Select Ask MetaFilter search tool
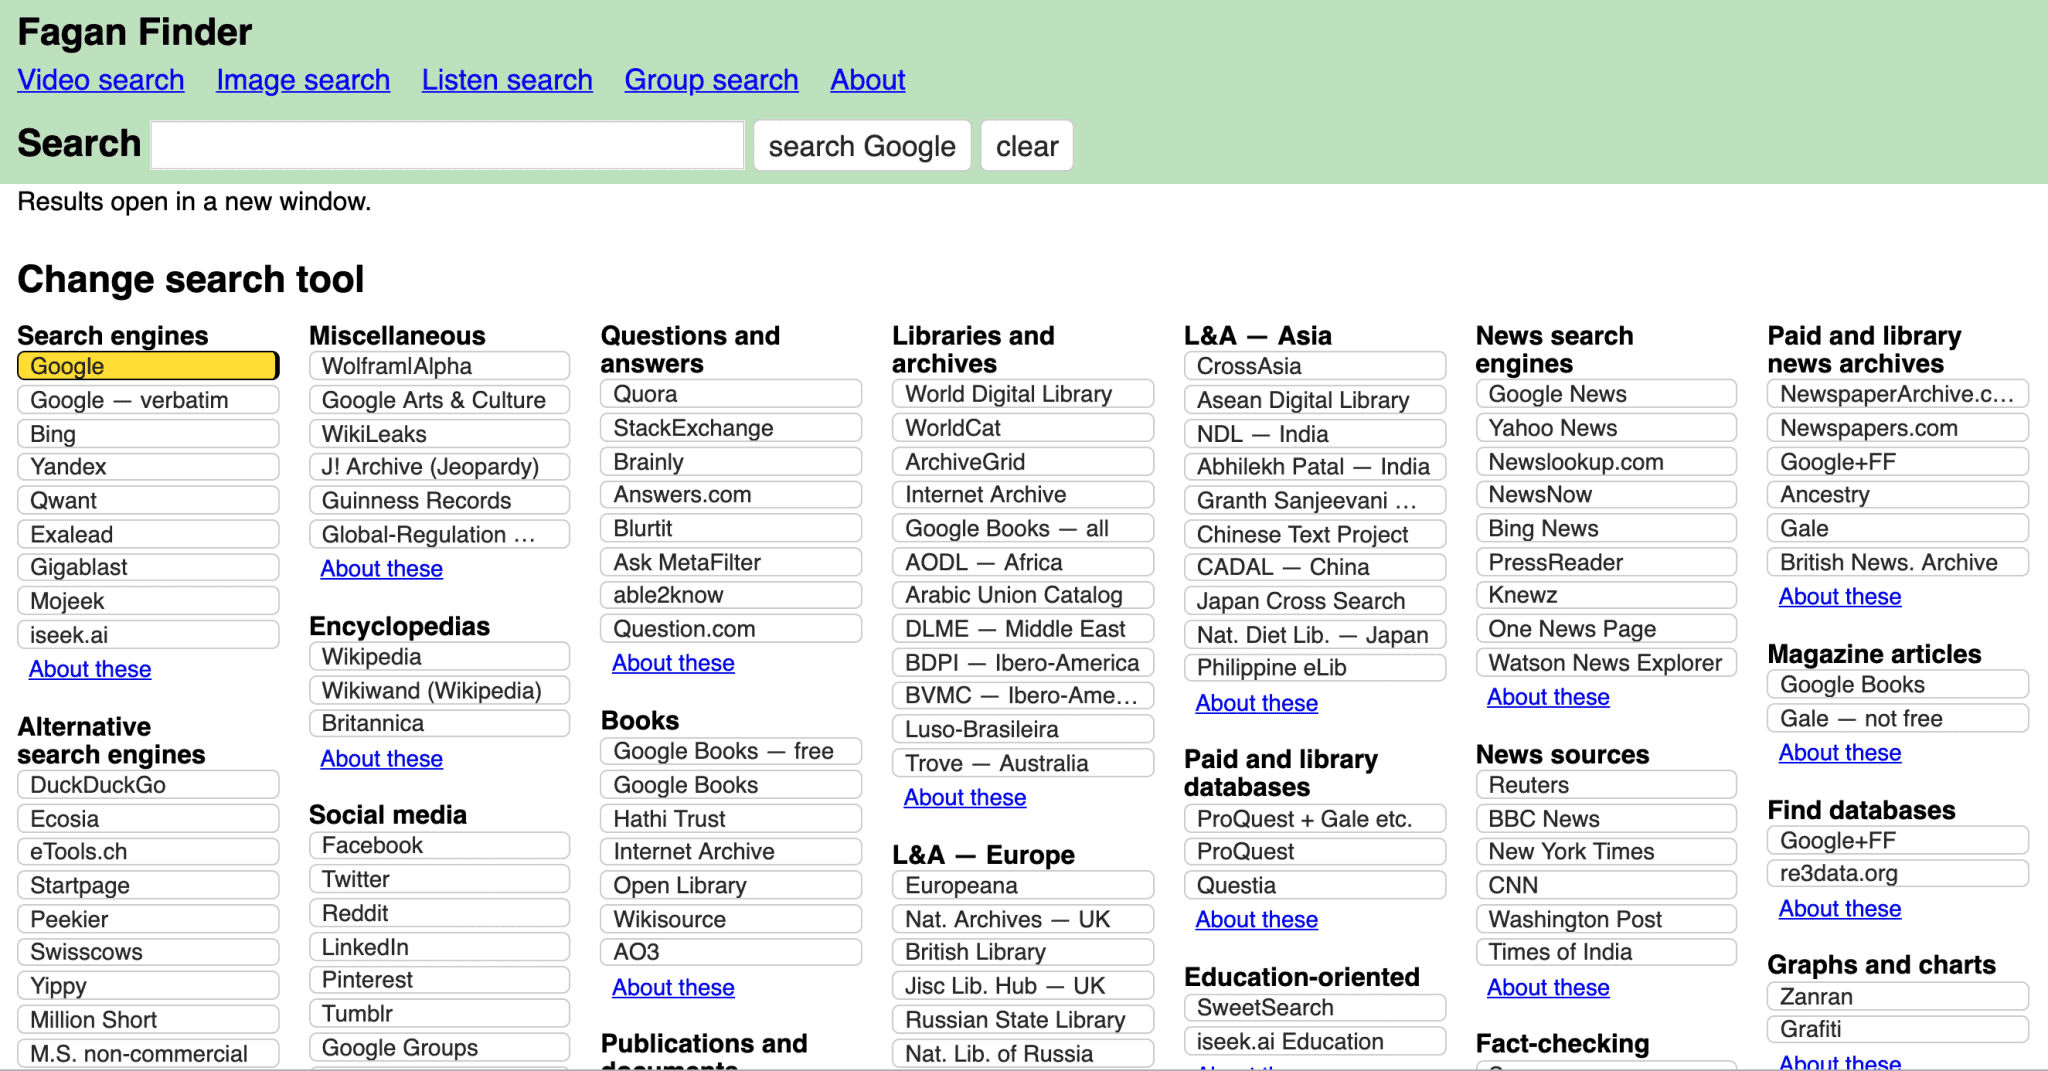This screenshot has width=2048, height=1071. (x=731, y=562)
